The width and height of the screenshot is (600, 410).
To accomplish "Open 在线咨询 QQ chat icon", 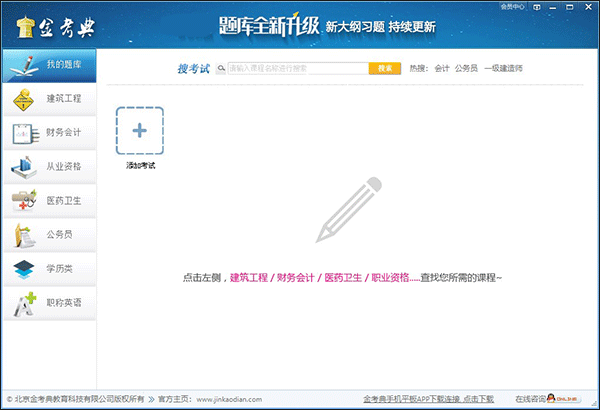I will 564,399.
